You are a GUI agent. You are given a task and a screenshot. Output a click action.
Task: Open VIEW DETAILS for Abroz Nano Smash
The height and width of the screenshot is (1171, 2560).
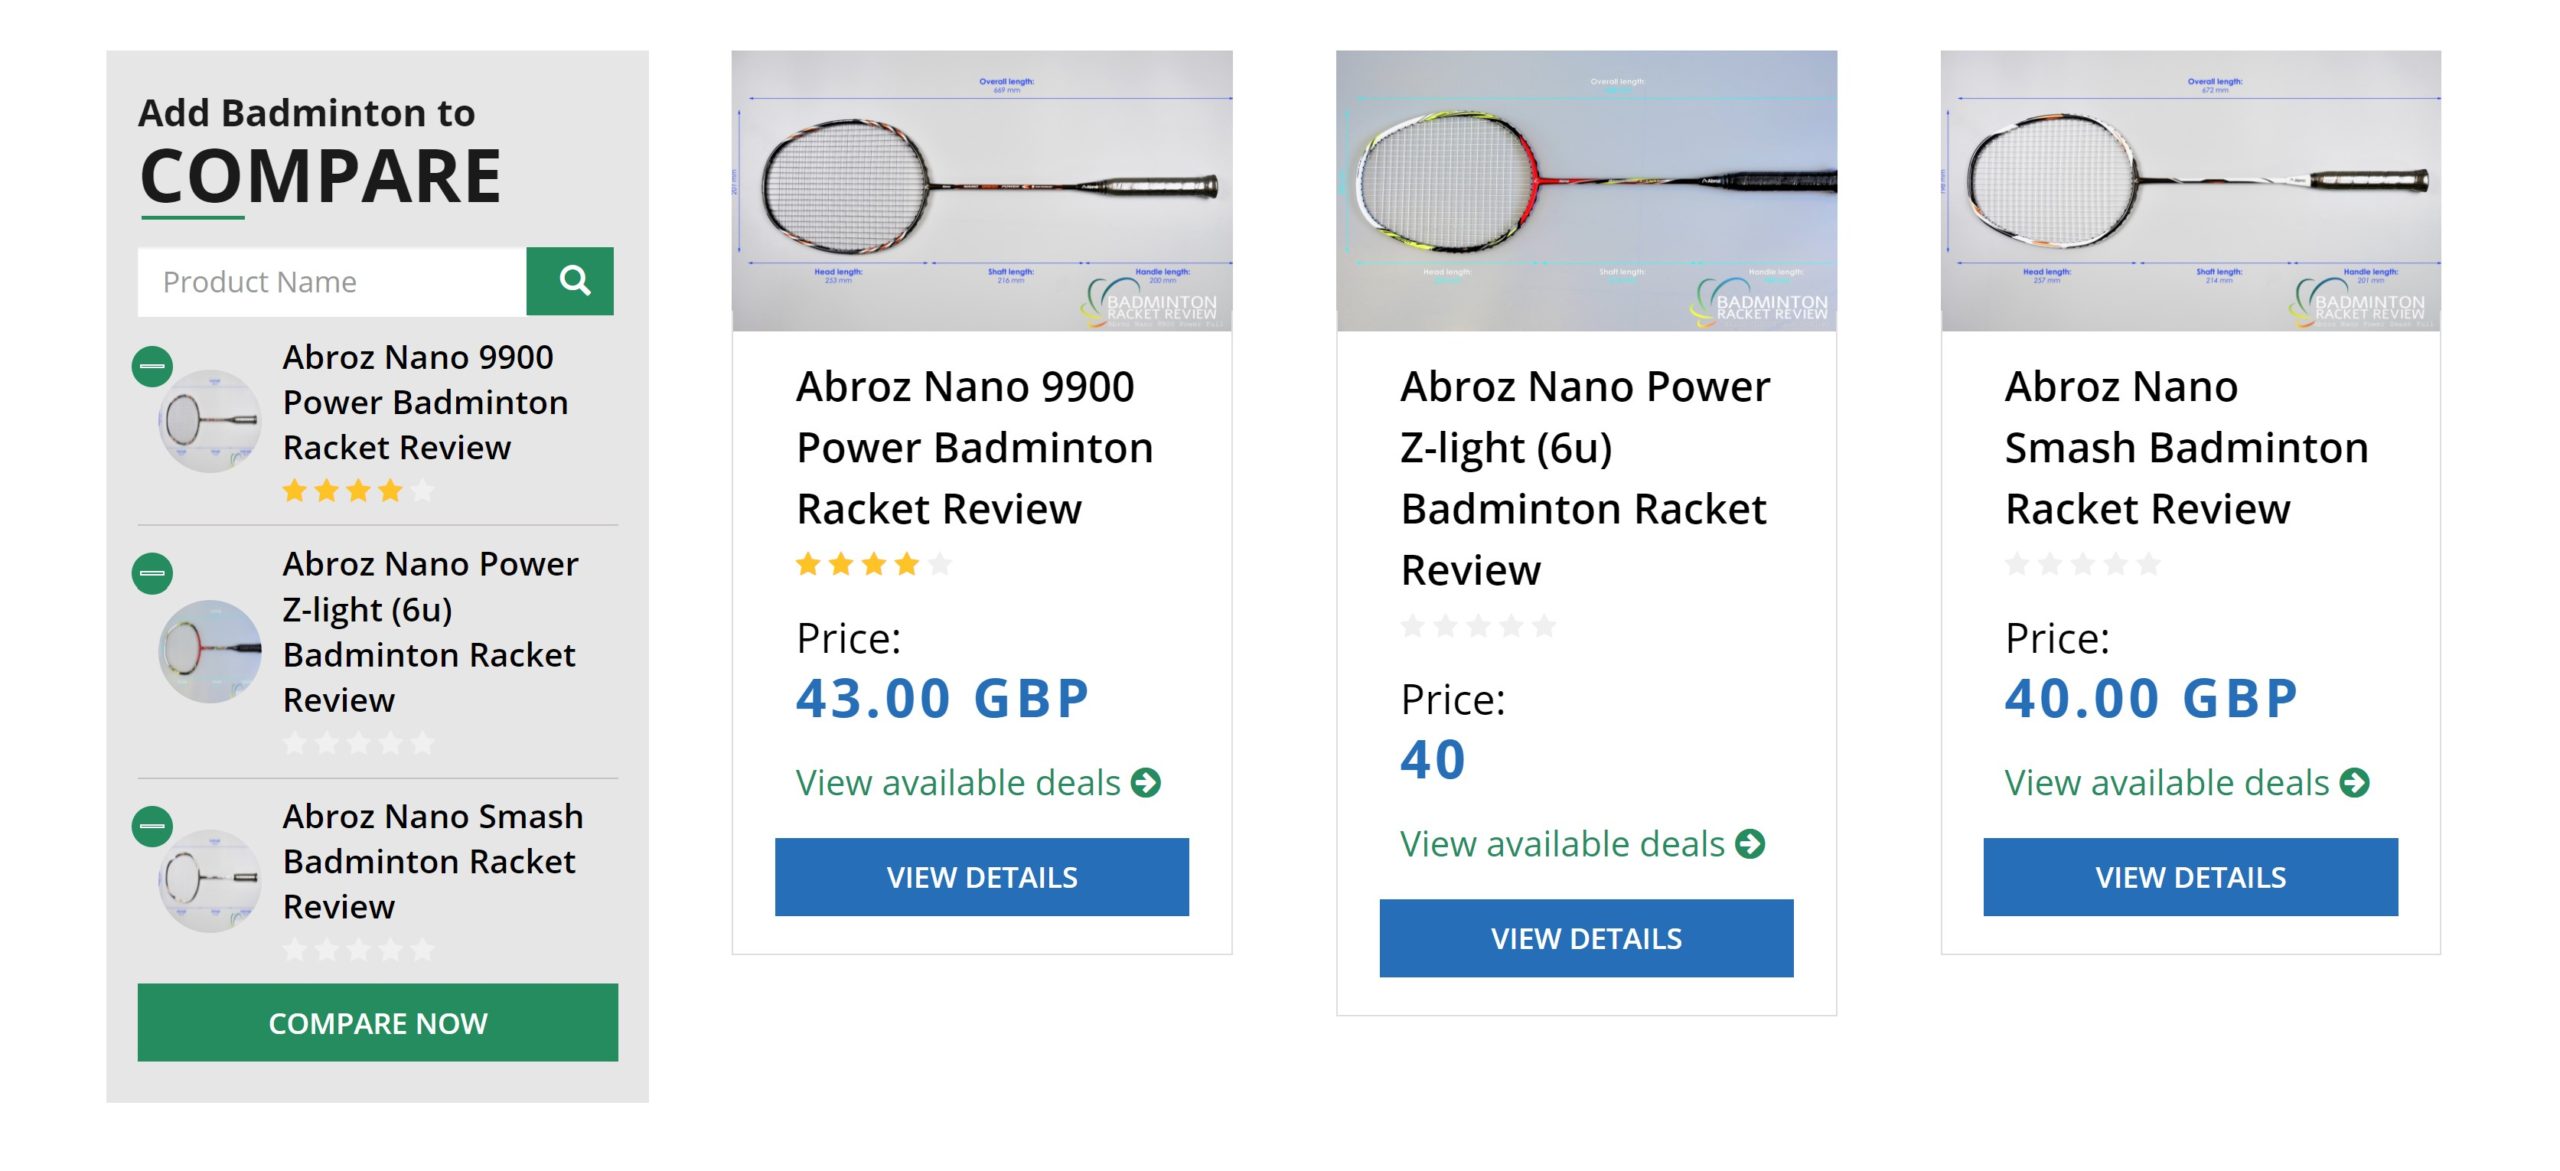(x=2190, y=877)
